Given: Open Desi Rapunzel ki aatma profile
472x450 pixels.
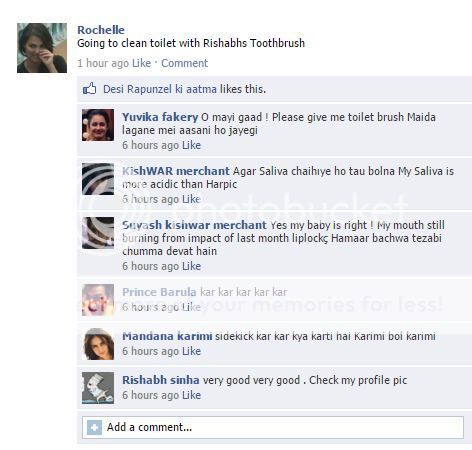Looking at the screenshot, I should click(x=160, y=89).
